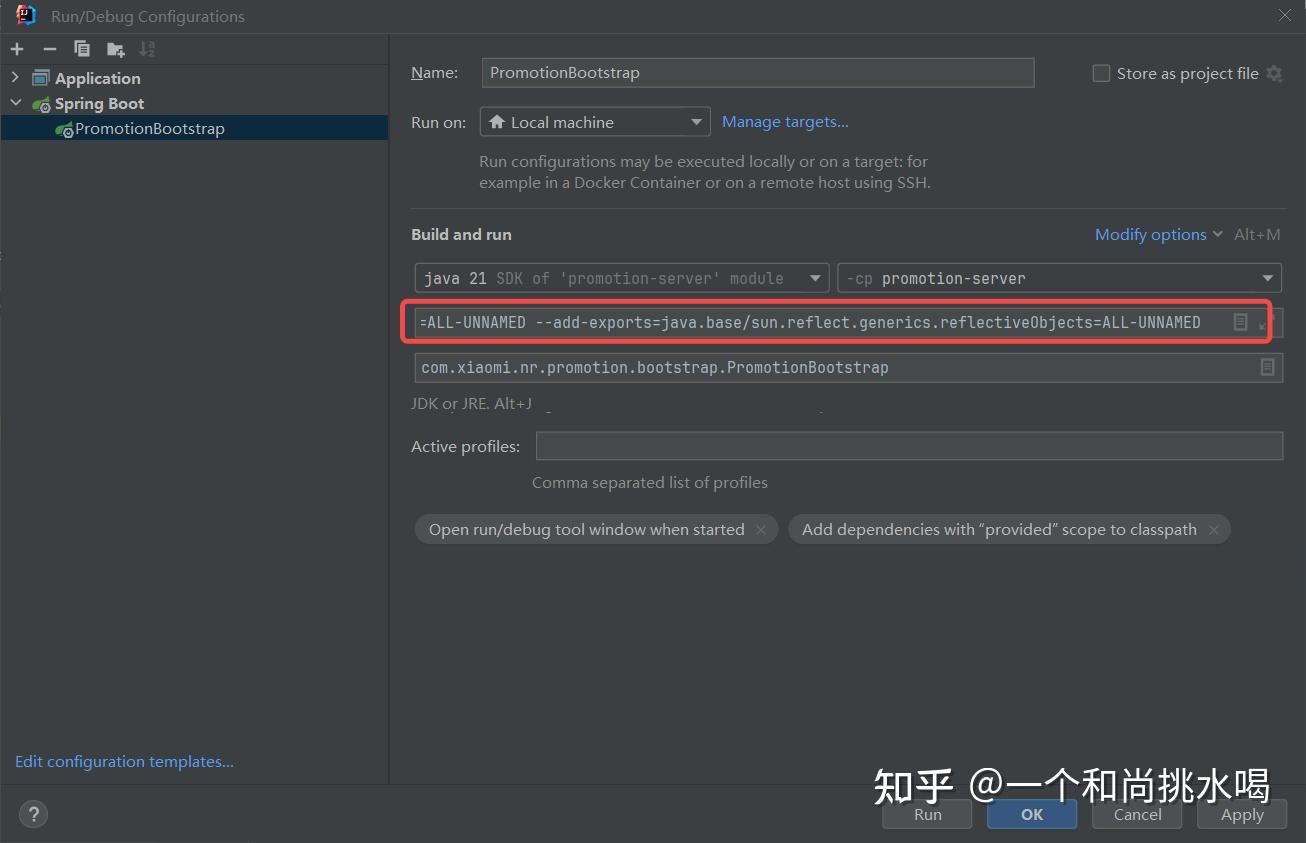Copy the PromotionBootstrap configuration

[x=82, y=48]
